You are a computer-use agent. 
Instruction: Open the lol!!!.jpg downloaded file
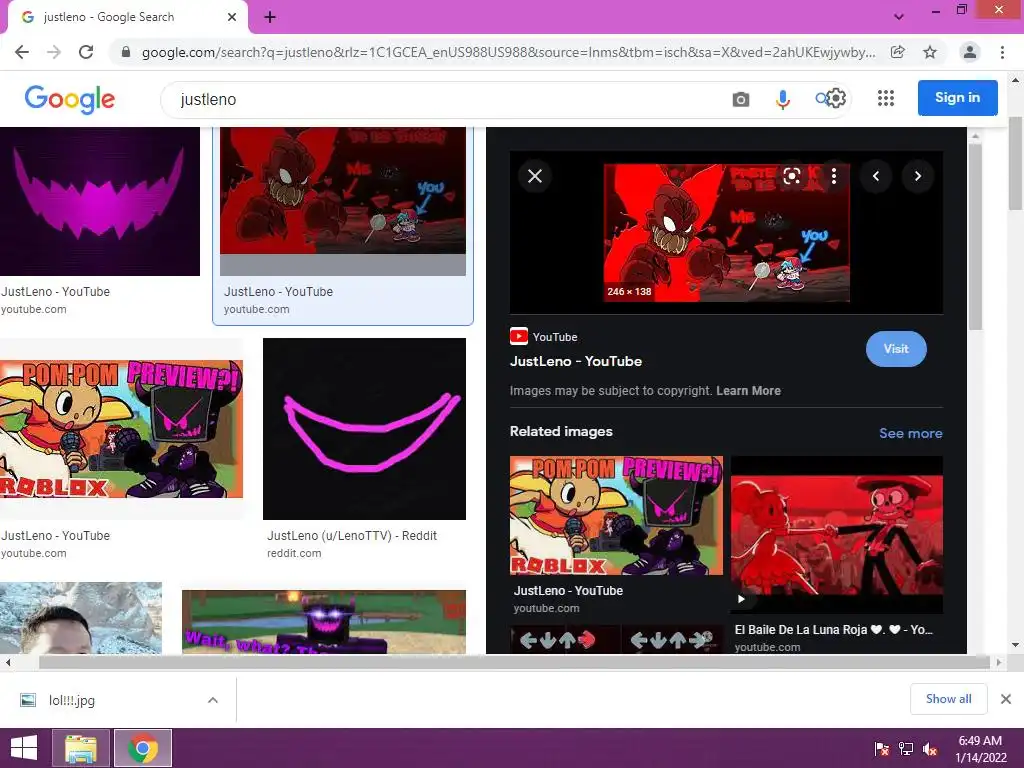click(72, 700)
